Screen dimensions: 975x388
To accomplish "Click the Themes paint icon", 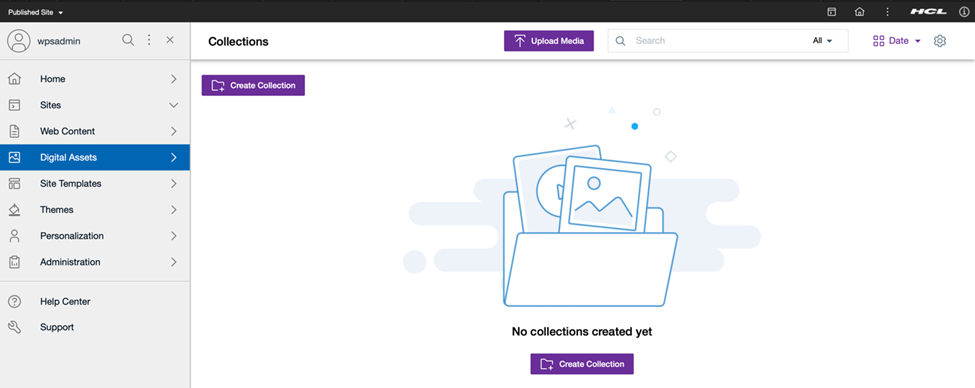I will pyautogui.click(x=14, y=210).
